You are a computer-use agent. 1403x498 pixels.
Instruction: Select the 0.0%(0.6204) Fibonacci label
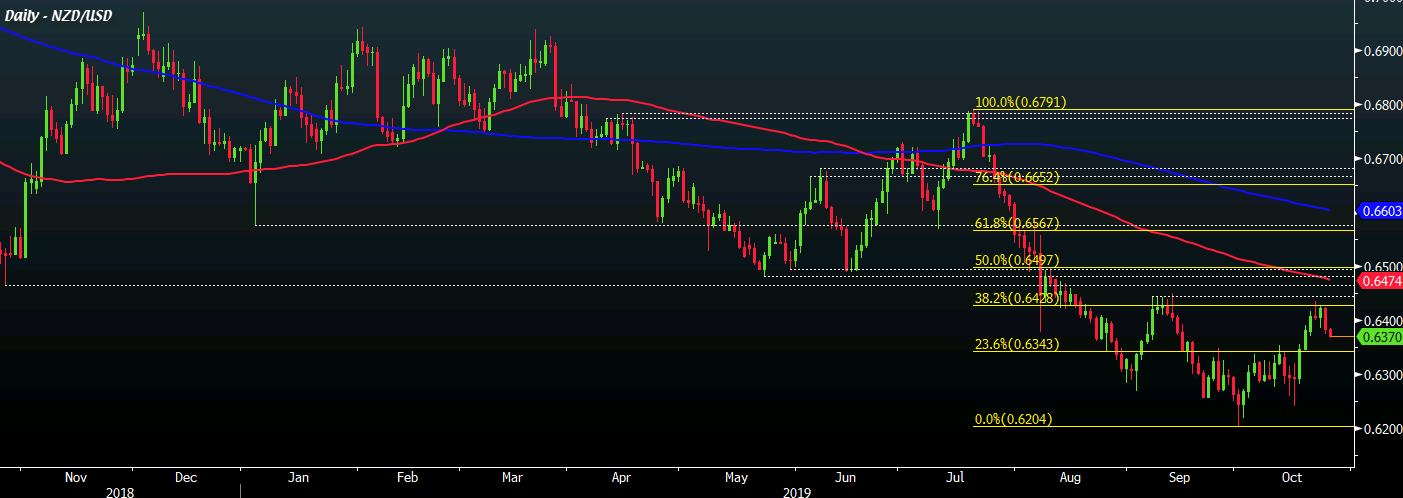1013,419
